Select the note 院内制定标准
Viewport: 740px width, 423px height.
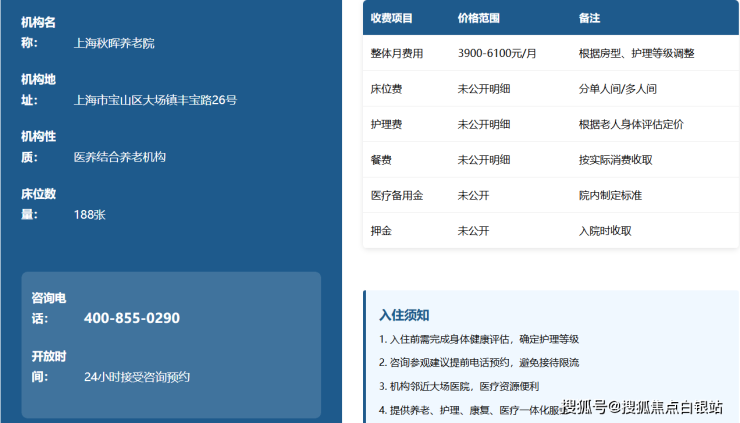pyautogui.click(x=610, y=195)
